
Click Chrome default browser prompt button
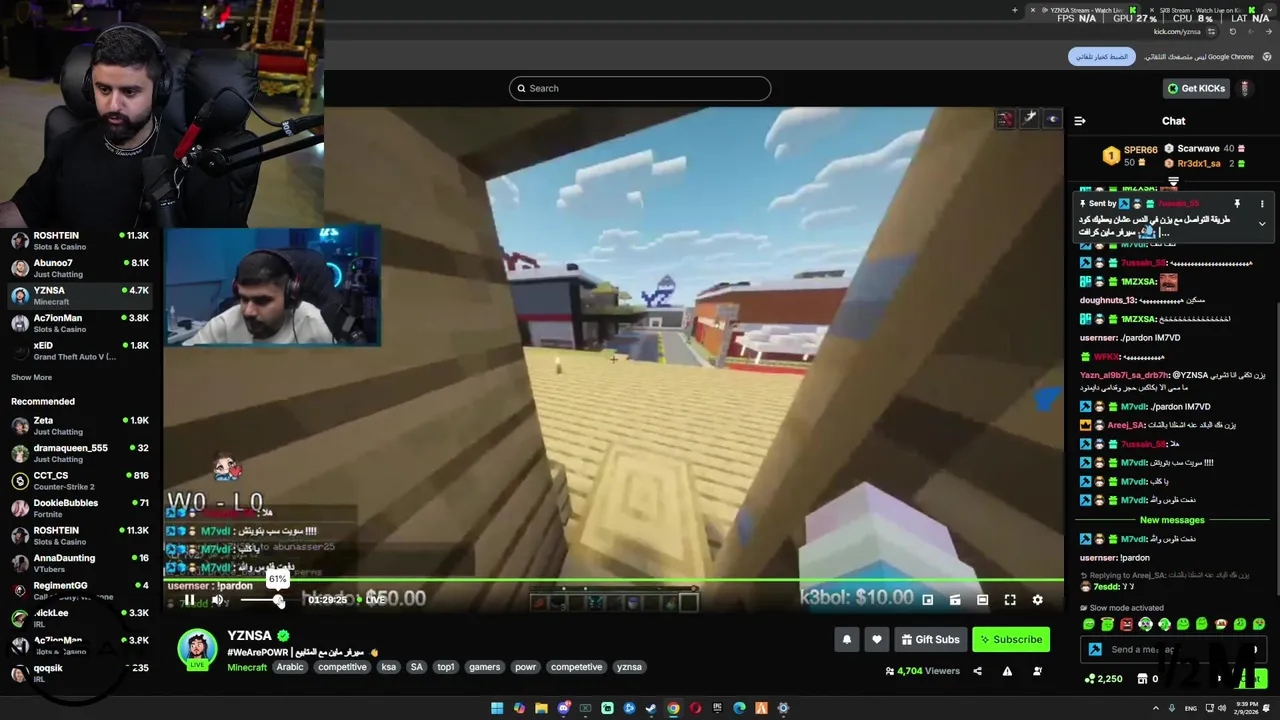tap(1101, 57)
